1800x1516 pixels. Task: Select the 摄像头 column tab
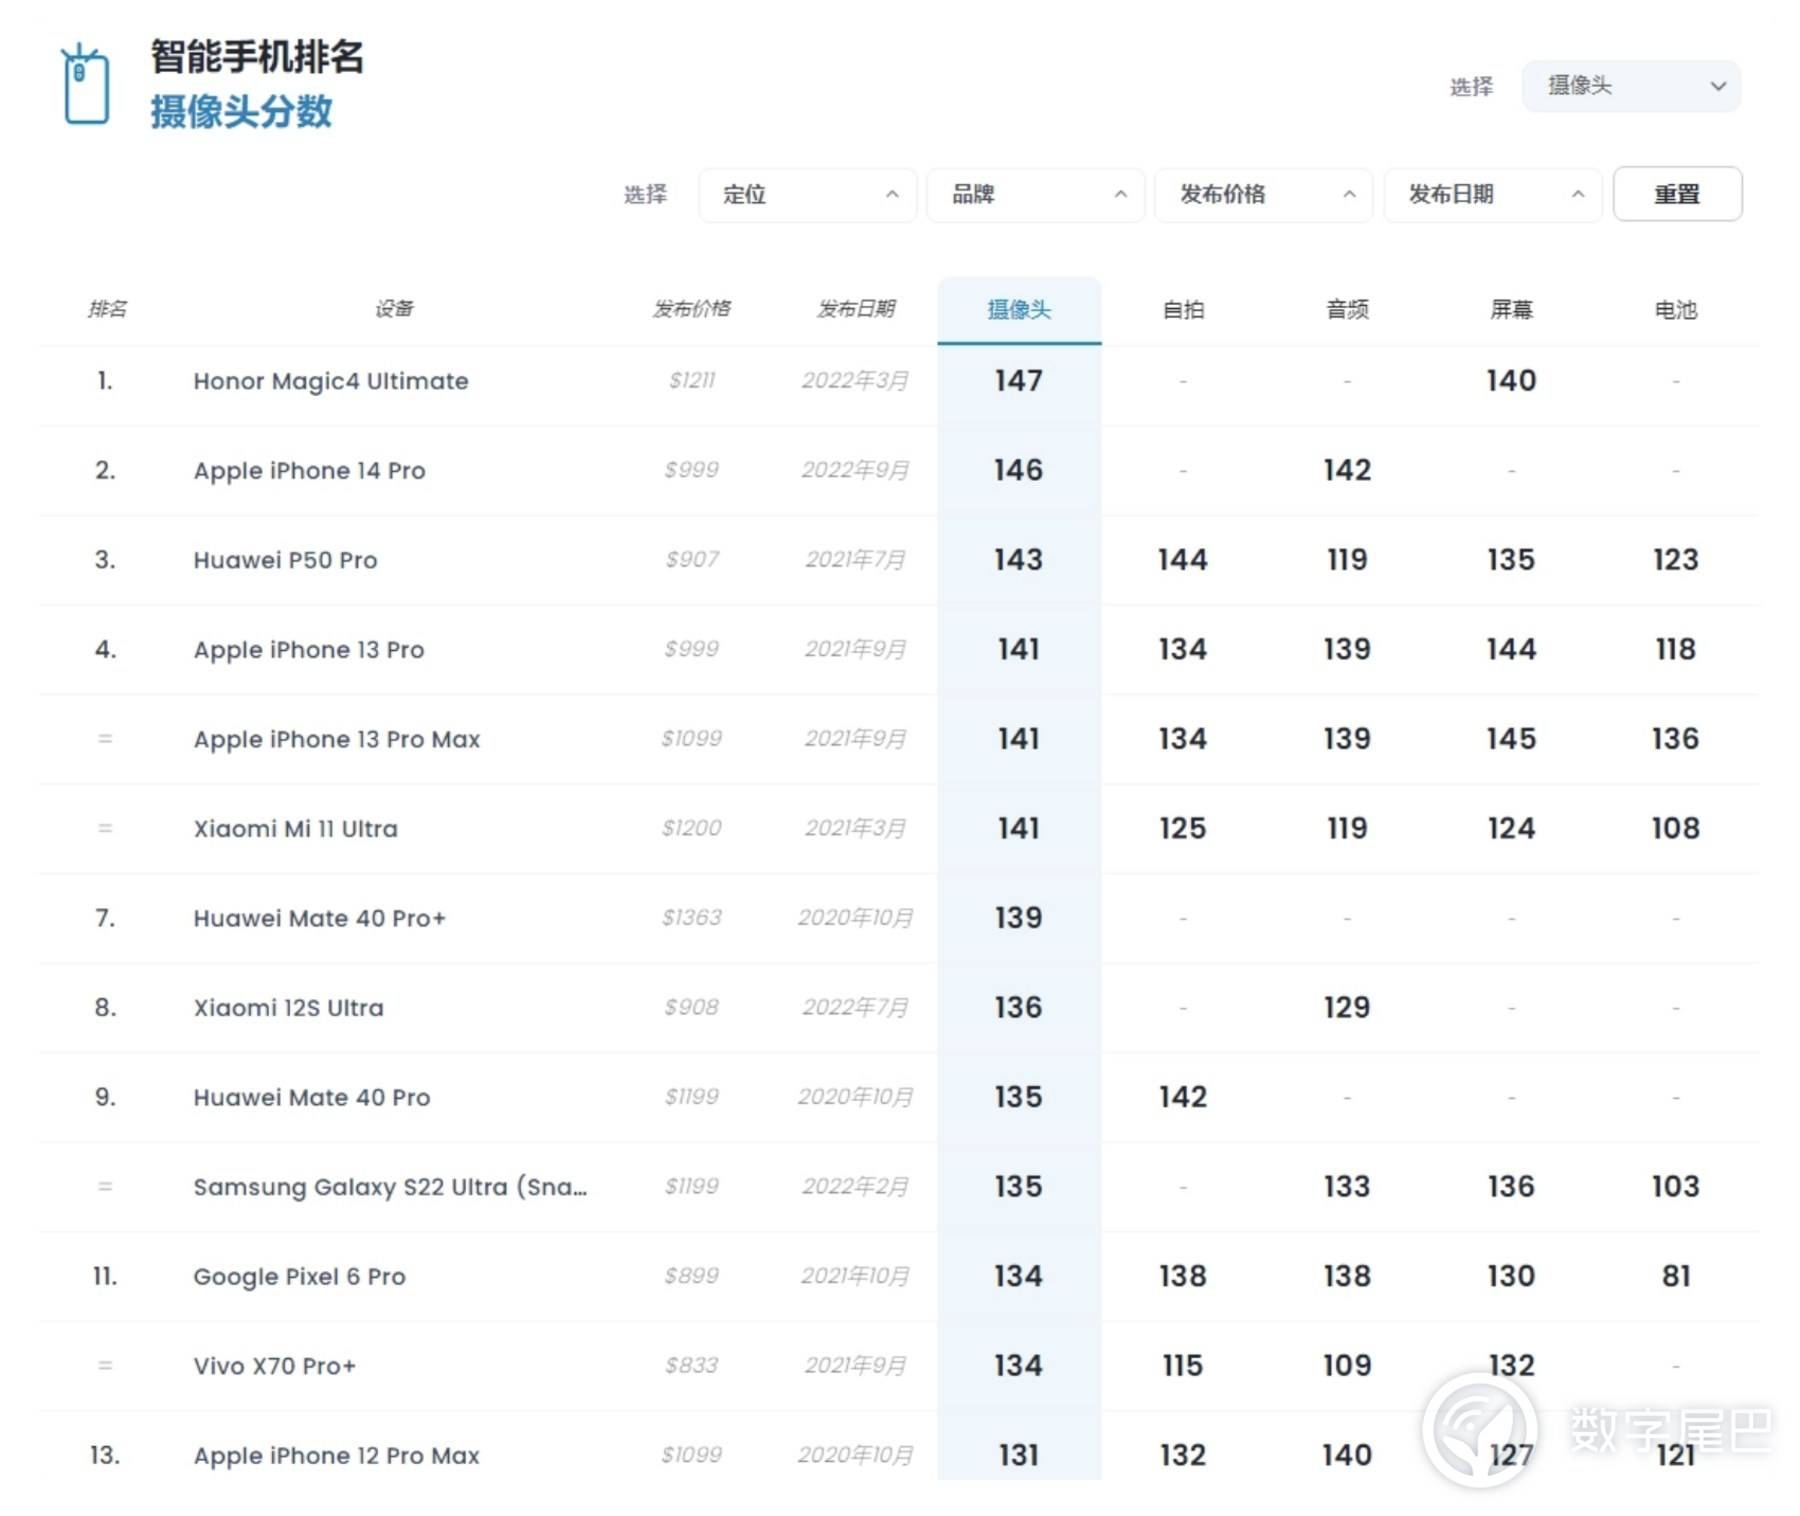[x=1019, y=310]
